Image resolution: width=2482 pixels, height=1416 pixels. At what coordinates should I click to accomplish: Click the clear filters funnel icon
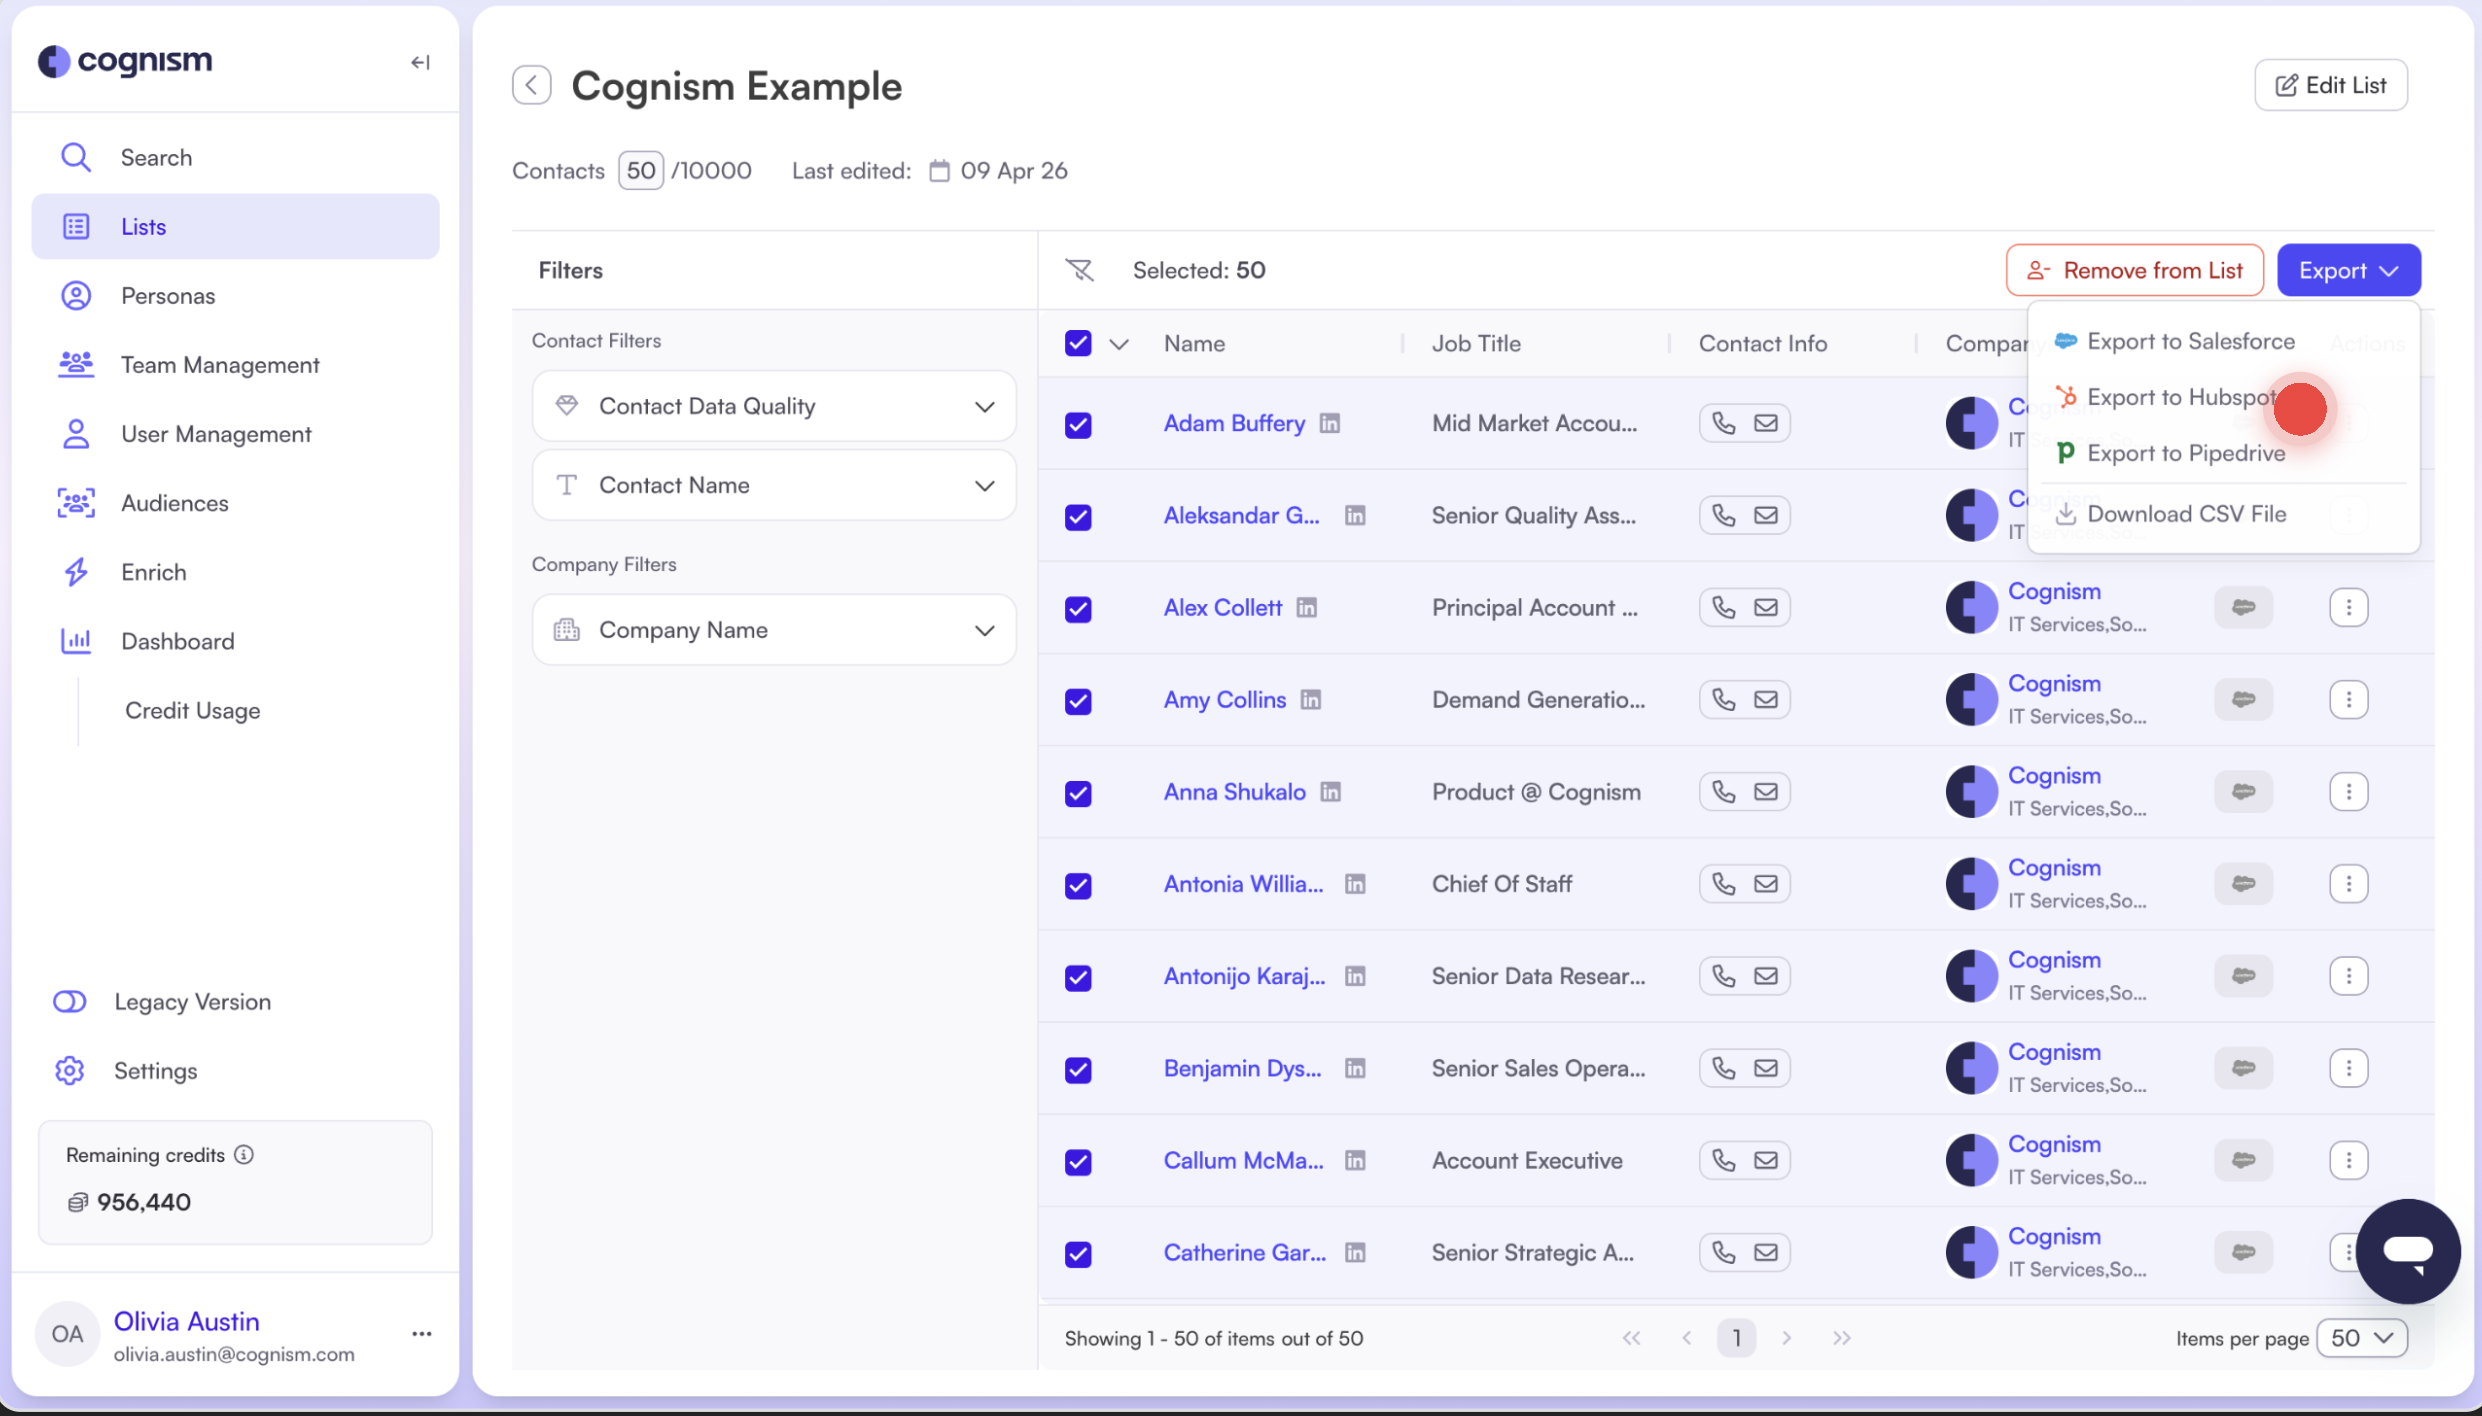tap(1079, 270)
